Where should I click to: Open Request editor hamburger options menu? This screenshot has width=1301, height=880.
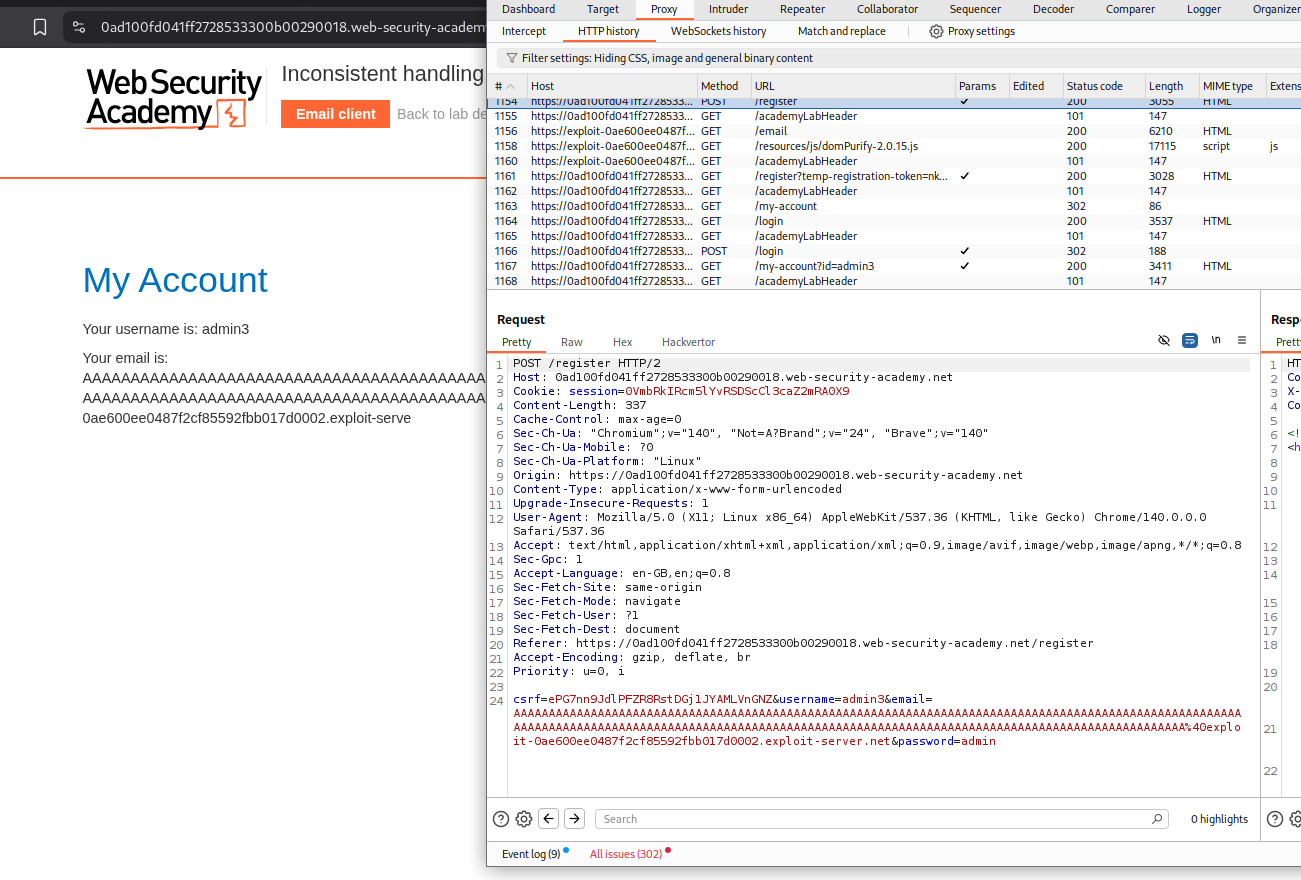click(1242, 340)
